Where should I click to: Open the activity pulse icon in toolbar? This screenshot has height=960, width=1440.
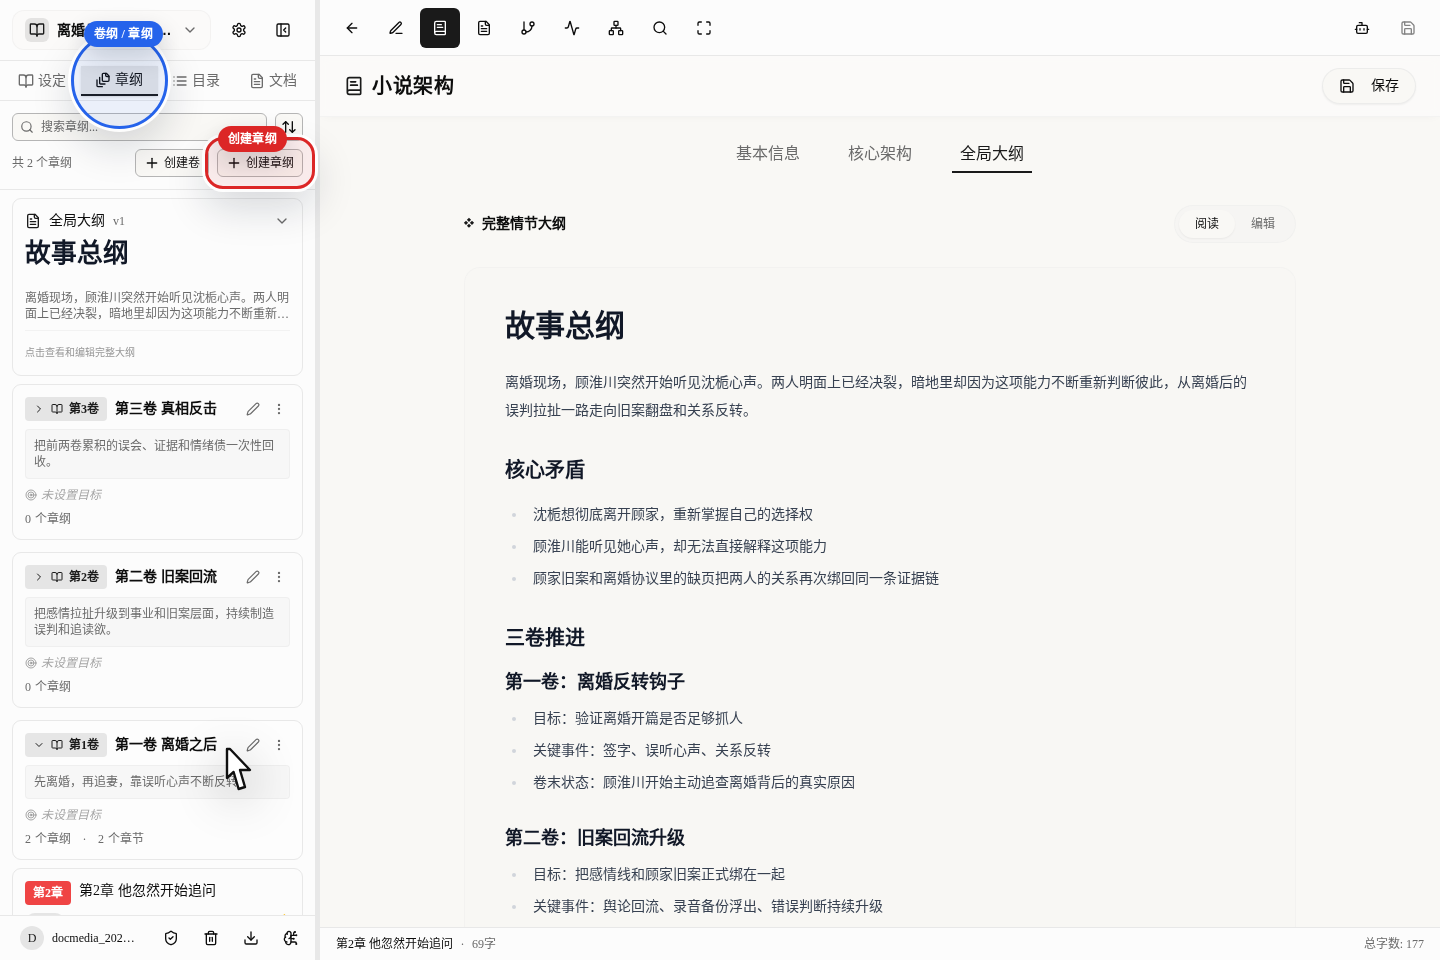[x=572, y=28]
